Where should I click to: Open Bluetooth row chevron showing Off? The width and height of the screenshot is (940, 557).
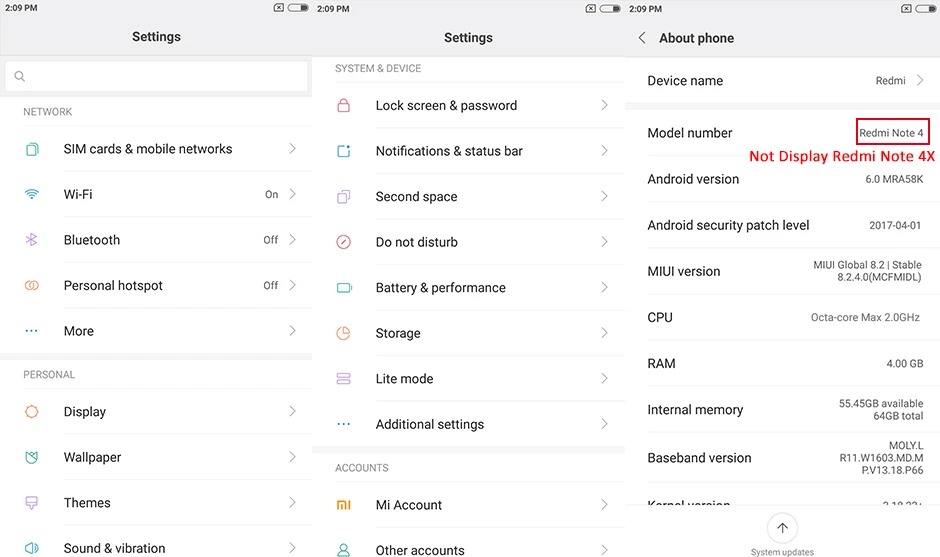pyautogui.click(x=293, y=239)
